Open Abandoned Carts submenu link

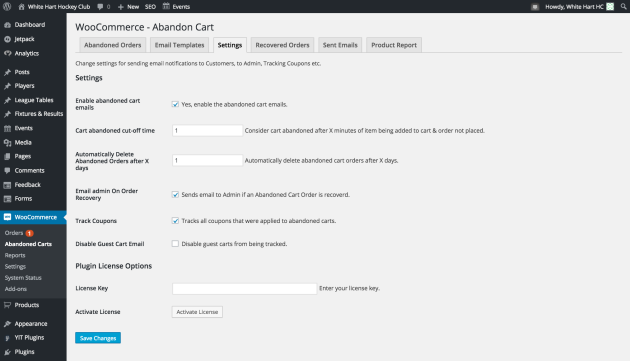click(28, 244)
